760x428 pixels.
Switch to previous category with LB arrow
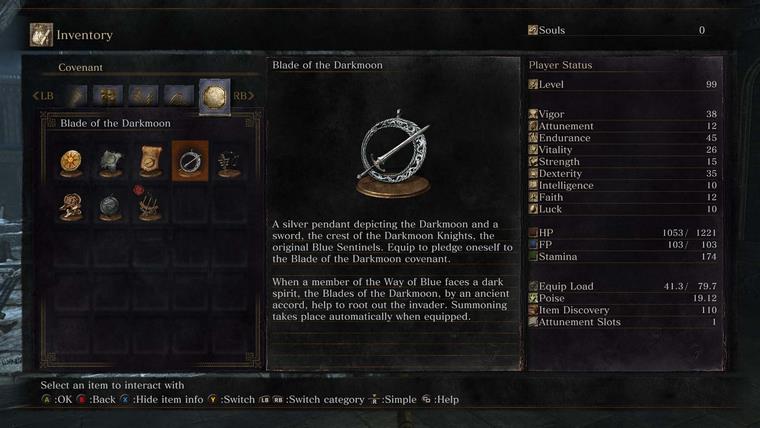click(43, 96)
